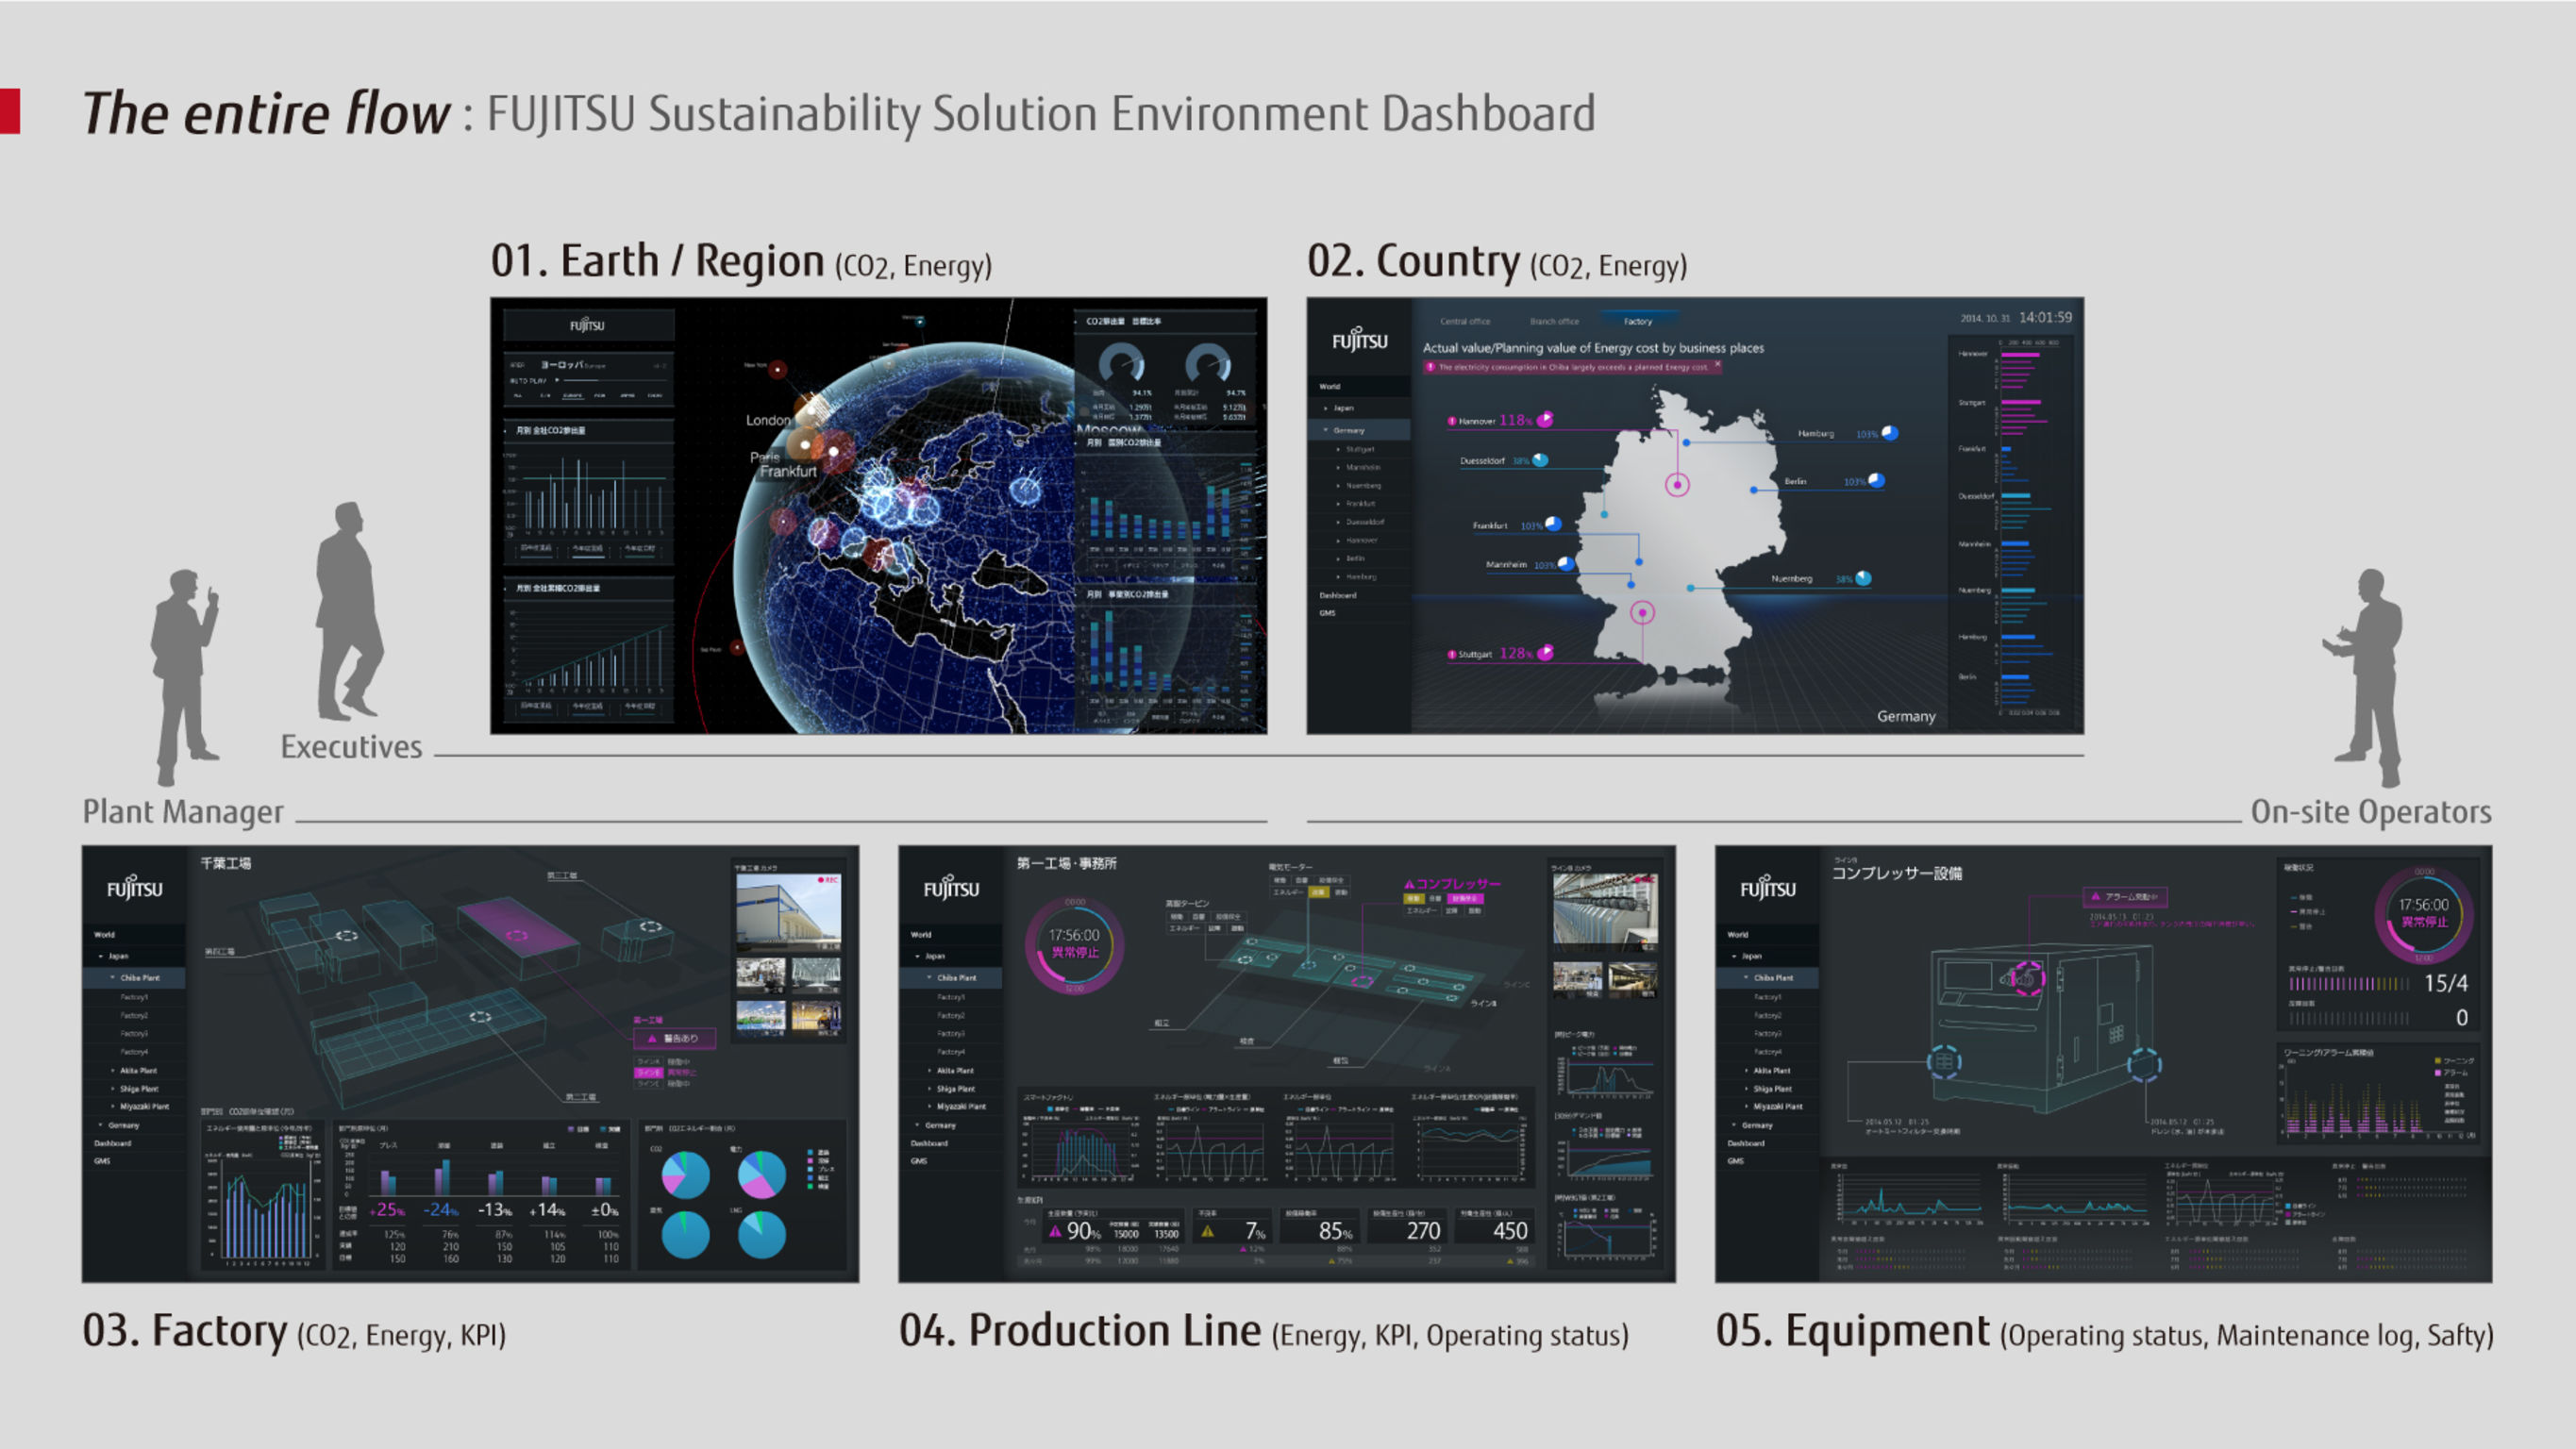Click the Fujitsu logo in Production Line dashboard
The image size is (2576, 1449).
(x=951, y=888)
